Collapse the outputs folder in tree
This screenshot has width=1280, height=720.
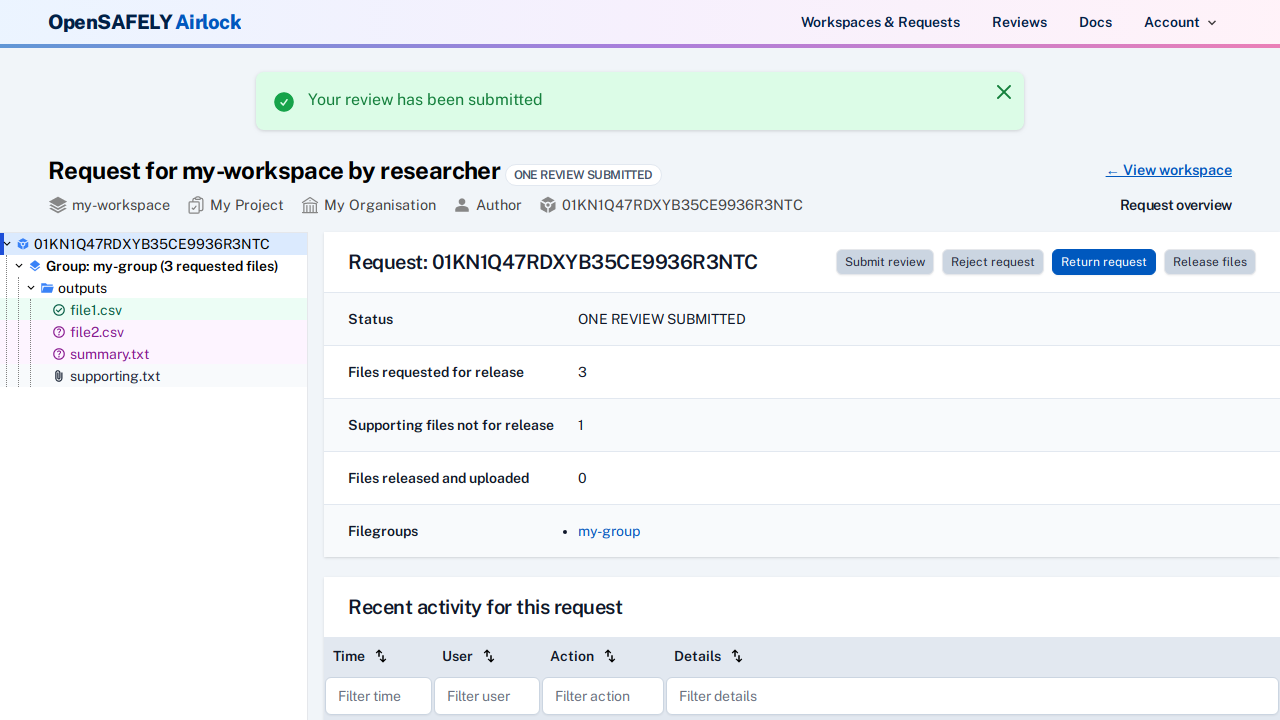pyautogui.click(x=32, y=288)
